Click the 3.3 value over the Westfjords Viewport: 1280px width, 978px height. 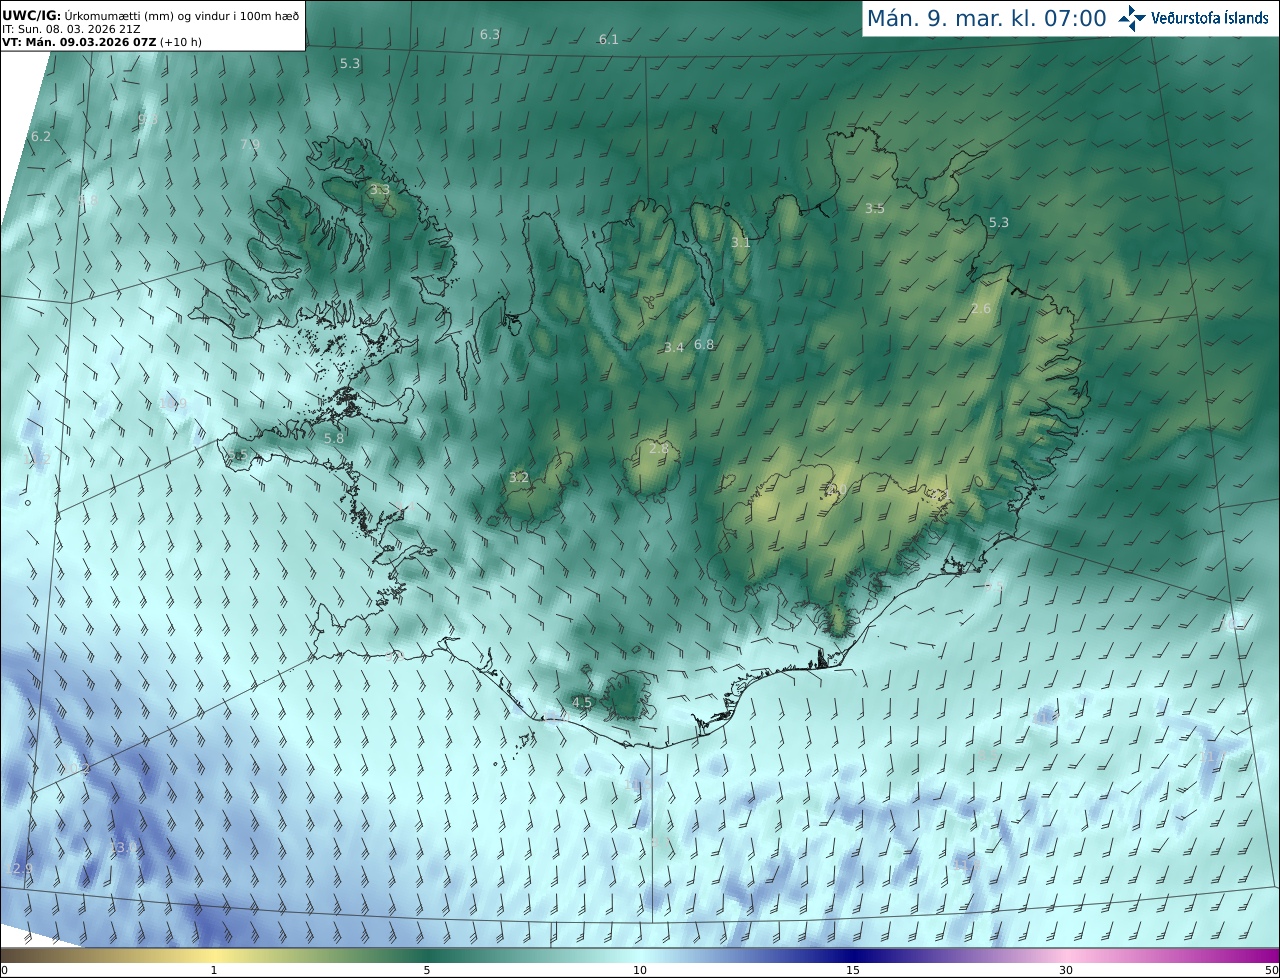tap(380, 189)
